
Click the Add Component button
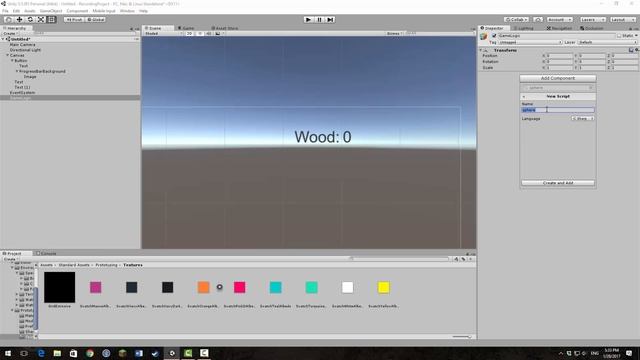tap(558, 78)
